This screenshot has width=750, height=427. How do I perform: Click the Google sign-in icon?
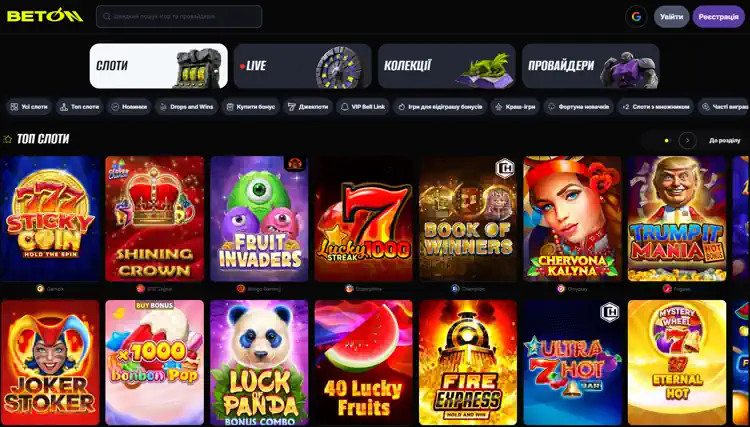point(636,17)
